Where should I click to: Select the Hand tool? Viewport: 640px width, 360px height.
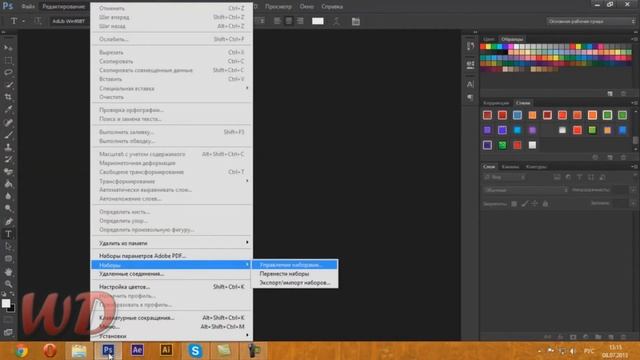coord(8,272)
